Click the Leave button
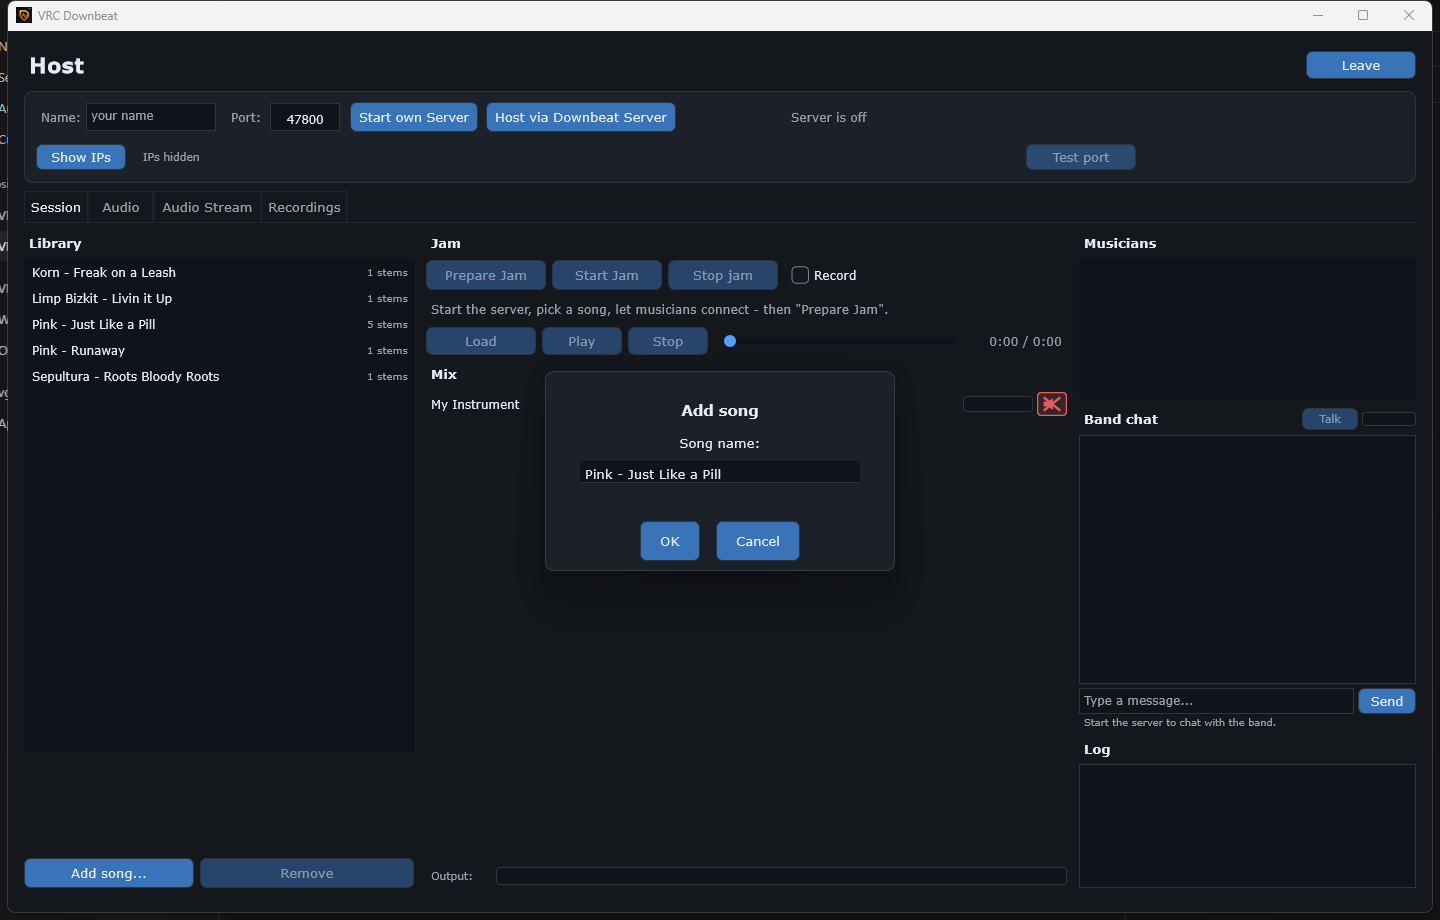 click(x=1360, y=65)
